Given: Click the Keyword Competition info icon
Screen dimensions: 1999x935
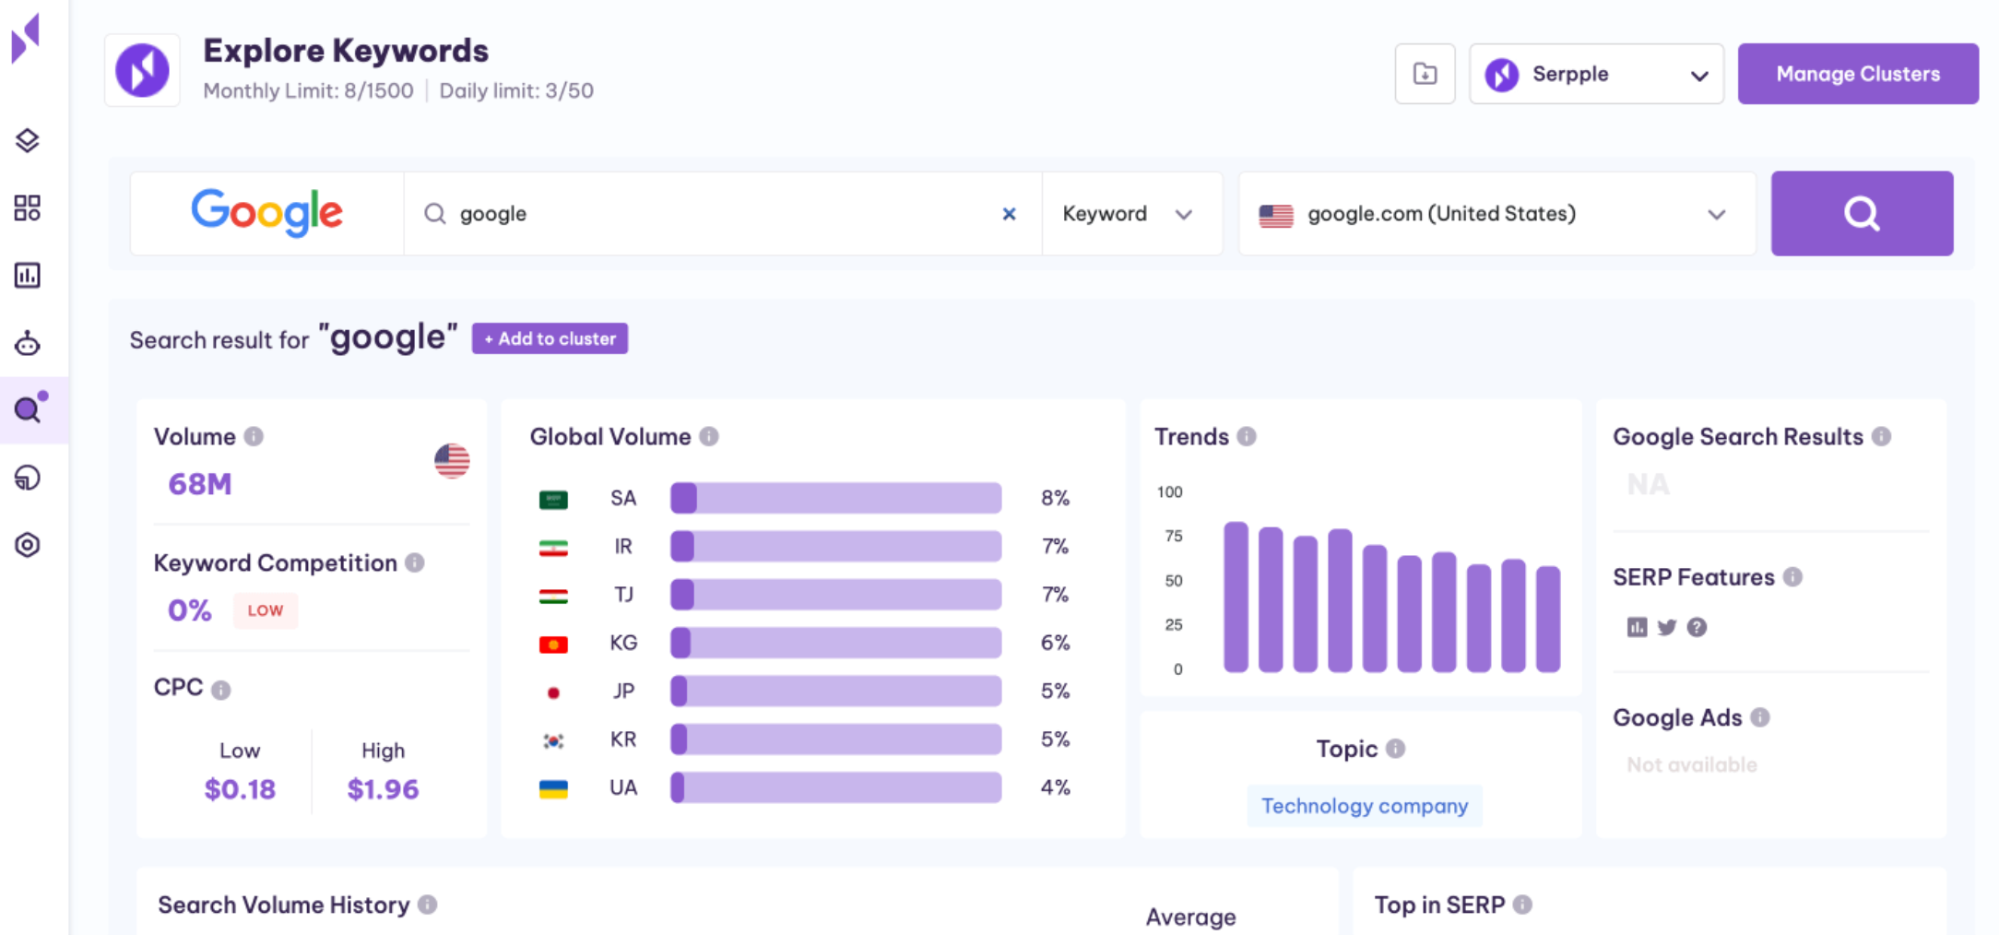Looking at the screenshot, I should point(415,563).
